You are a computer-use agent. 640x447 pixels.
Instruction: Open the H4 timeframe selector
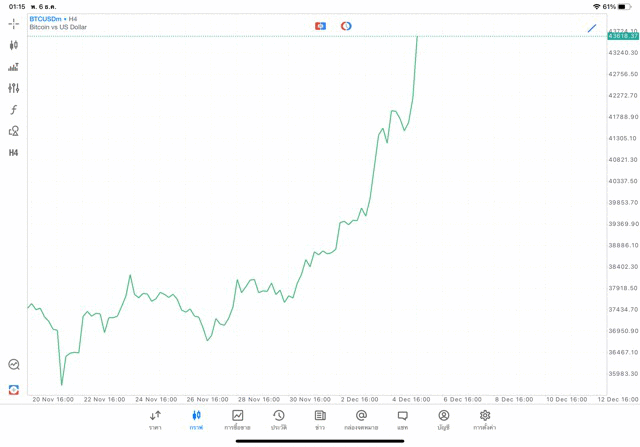[13, 153]
